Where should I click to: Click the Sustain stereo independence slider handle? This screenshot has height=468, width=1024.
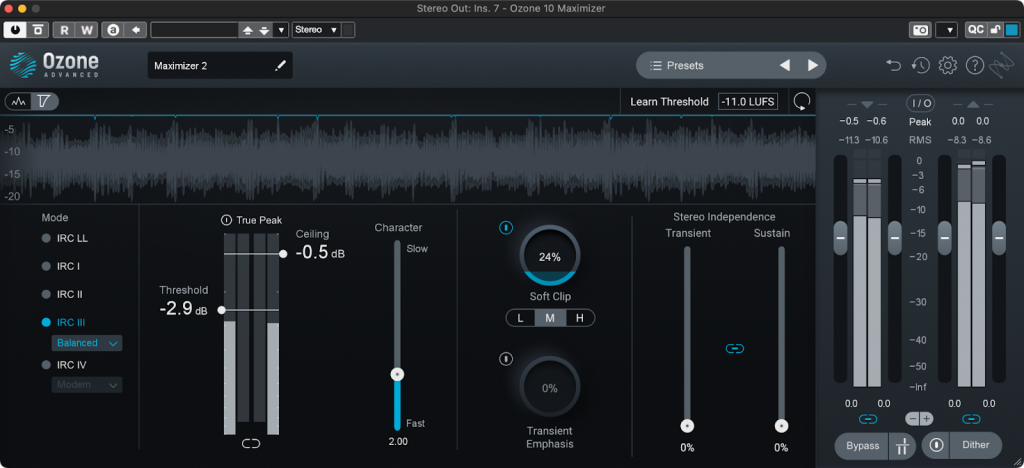[781, 426]
